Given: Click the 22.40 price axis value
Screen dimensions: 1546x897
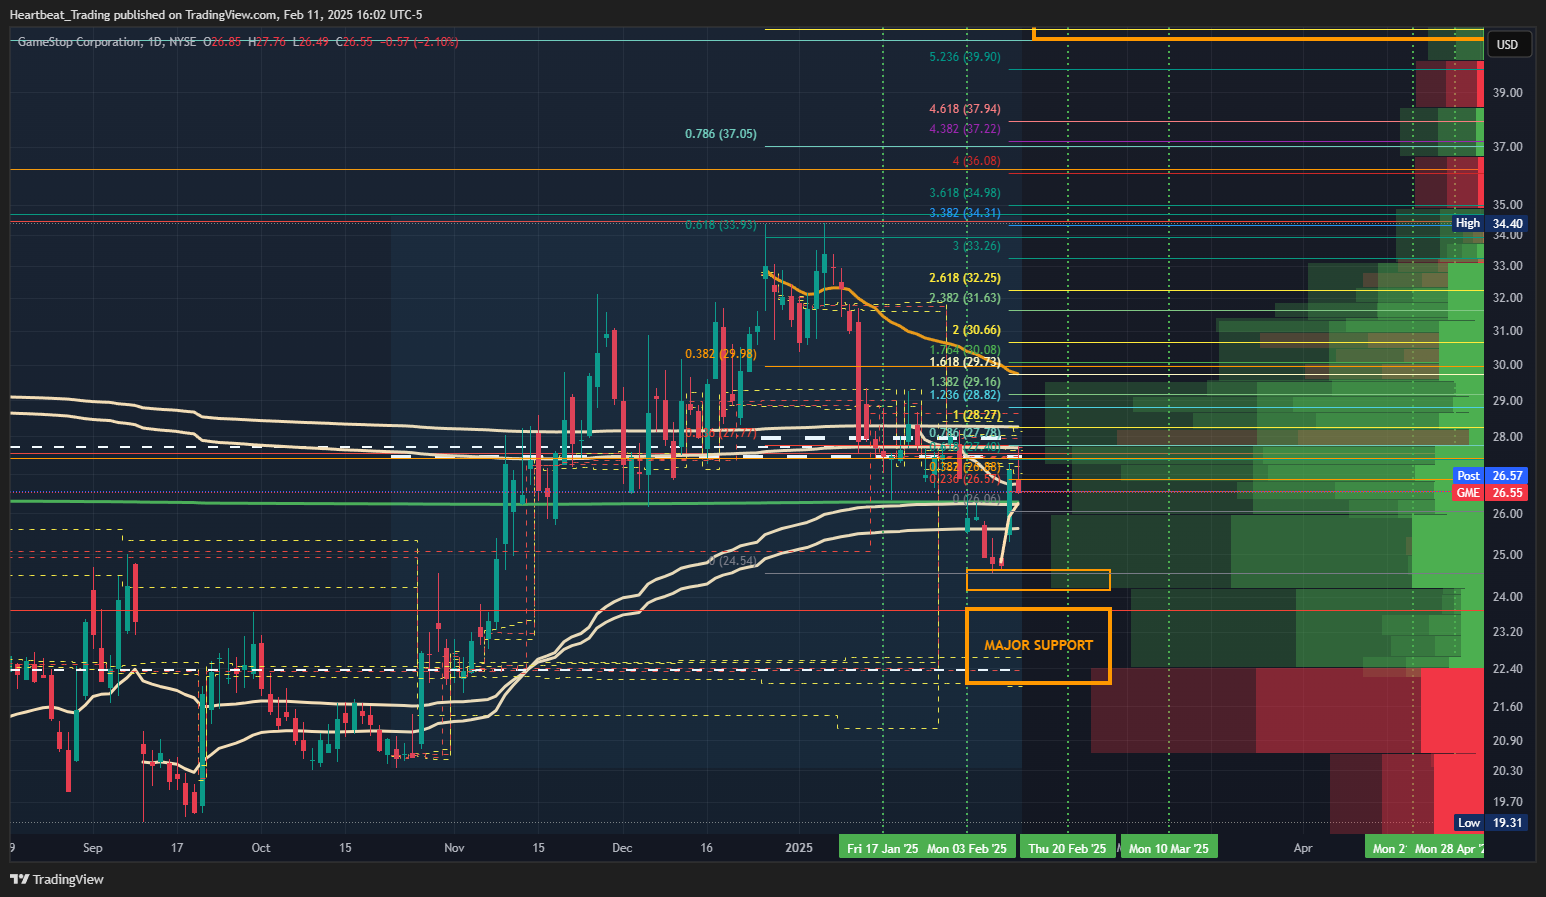Looking at the screenshot, I should [1507, 669].
